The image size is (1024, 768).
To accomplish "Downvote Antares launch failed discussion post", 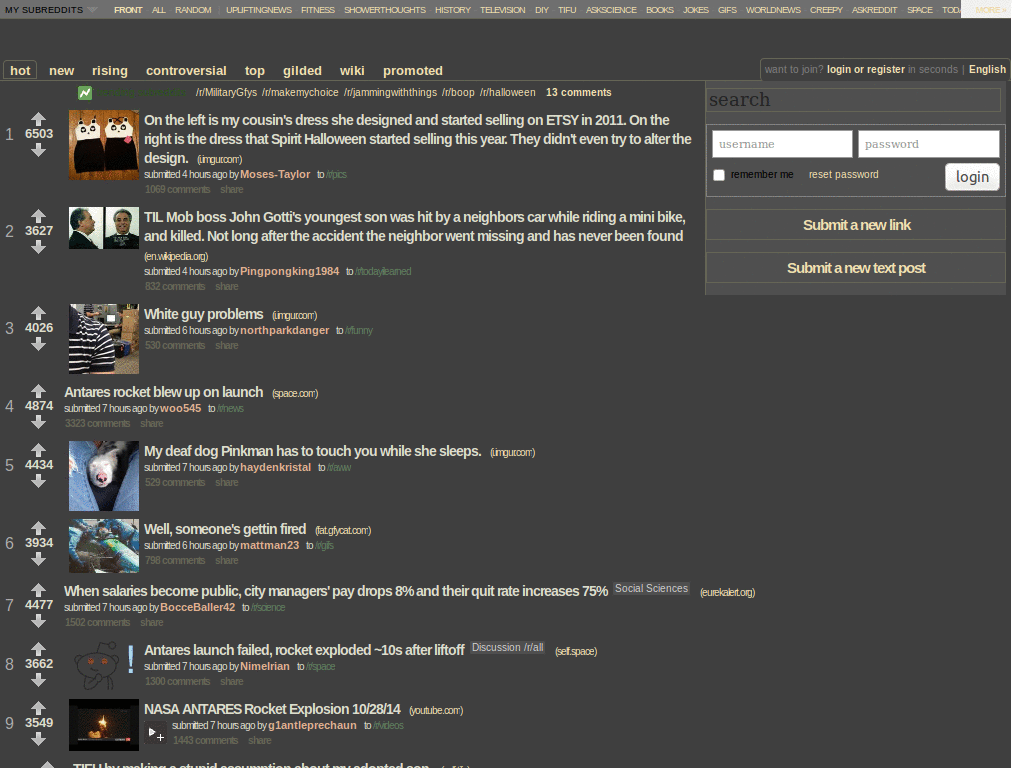I will click(39, 680).
